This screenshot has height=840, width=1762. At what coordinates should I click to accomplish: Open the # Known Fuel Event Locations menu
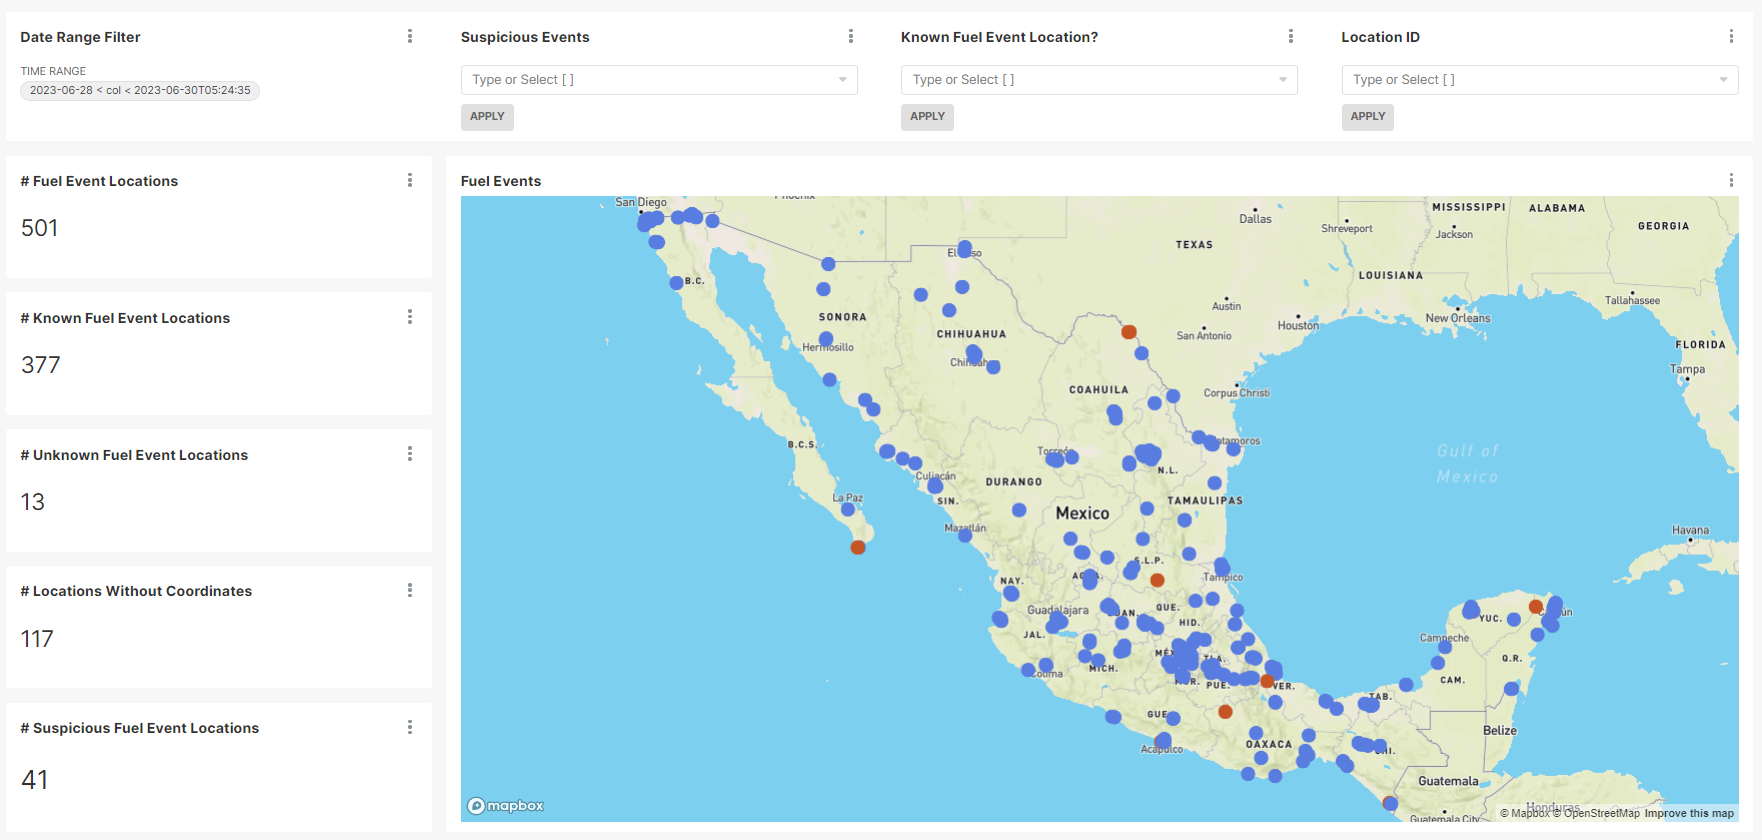410,317
